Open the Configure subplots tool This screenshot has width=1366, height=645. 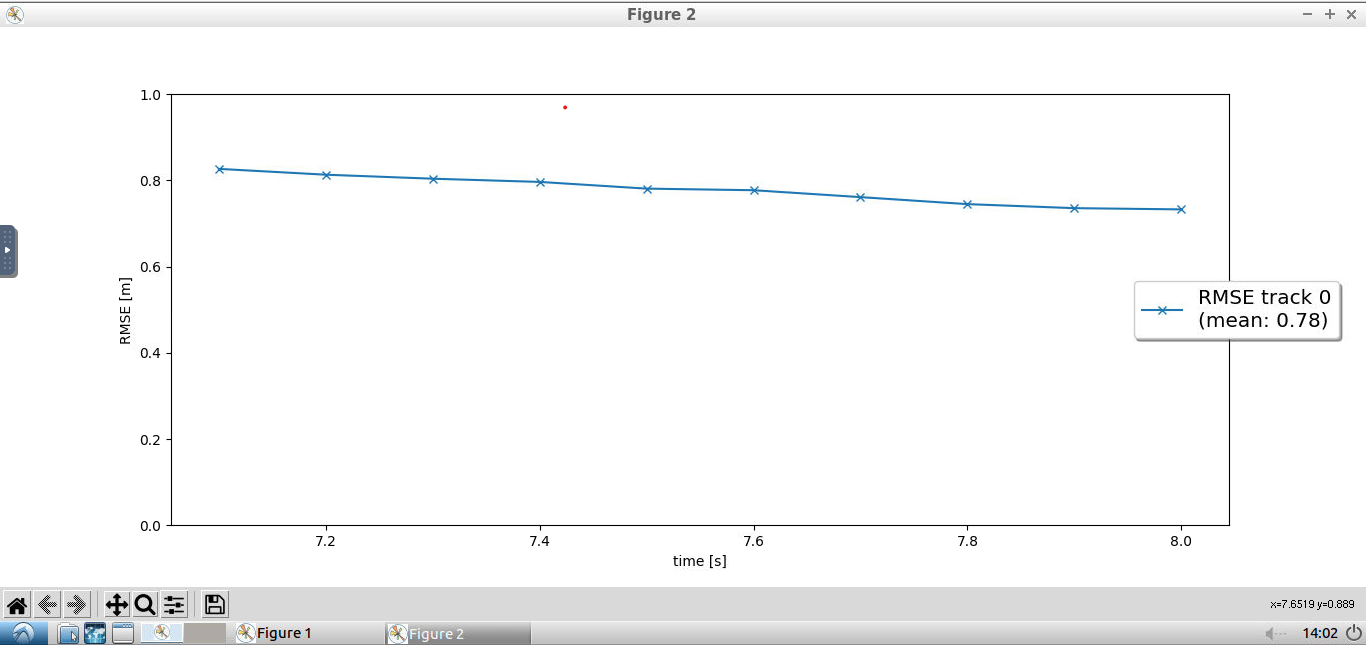[174, 604]
